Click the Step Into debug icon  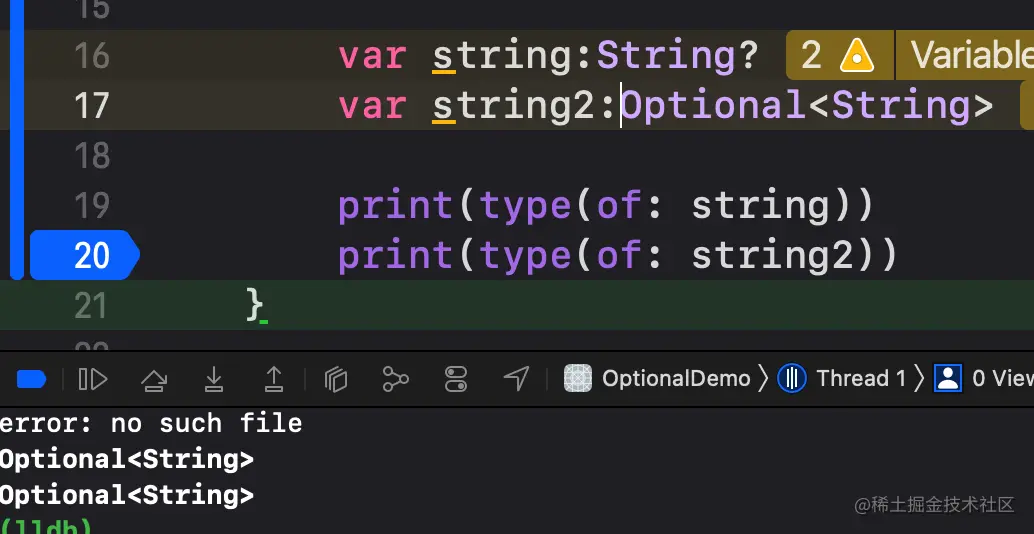[213, 379]
